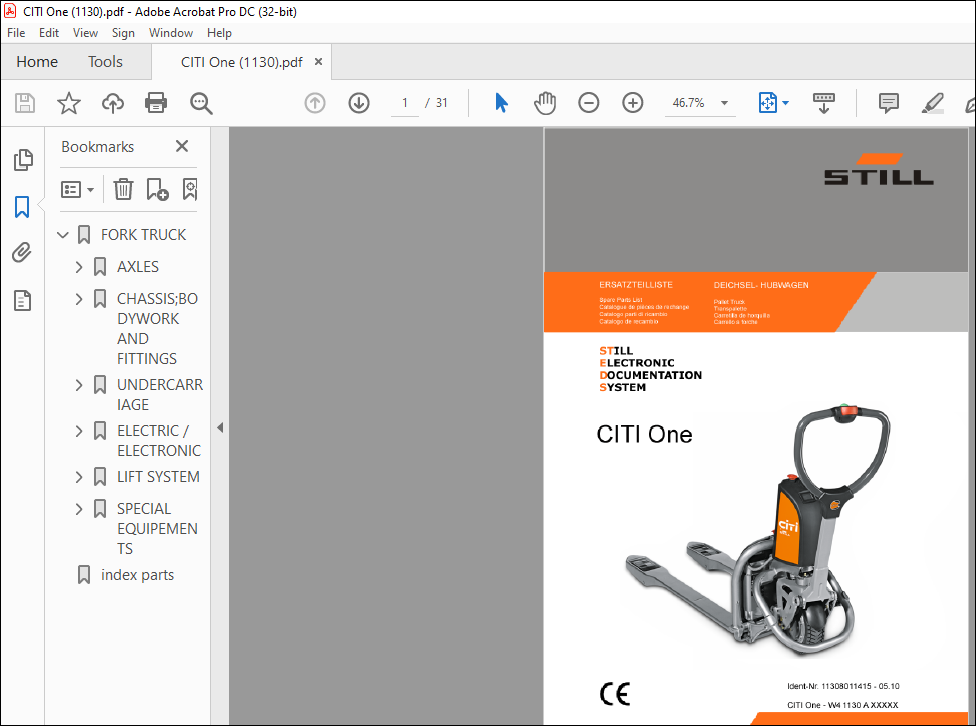Expand the CHASSIS;BODYWORK AND FITTINGS bookmark
The height and width of the screenshot is (726, 976).
(x=79, y=299)
